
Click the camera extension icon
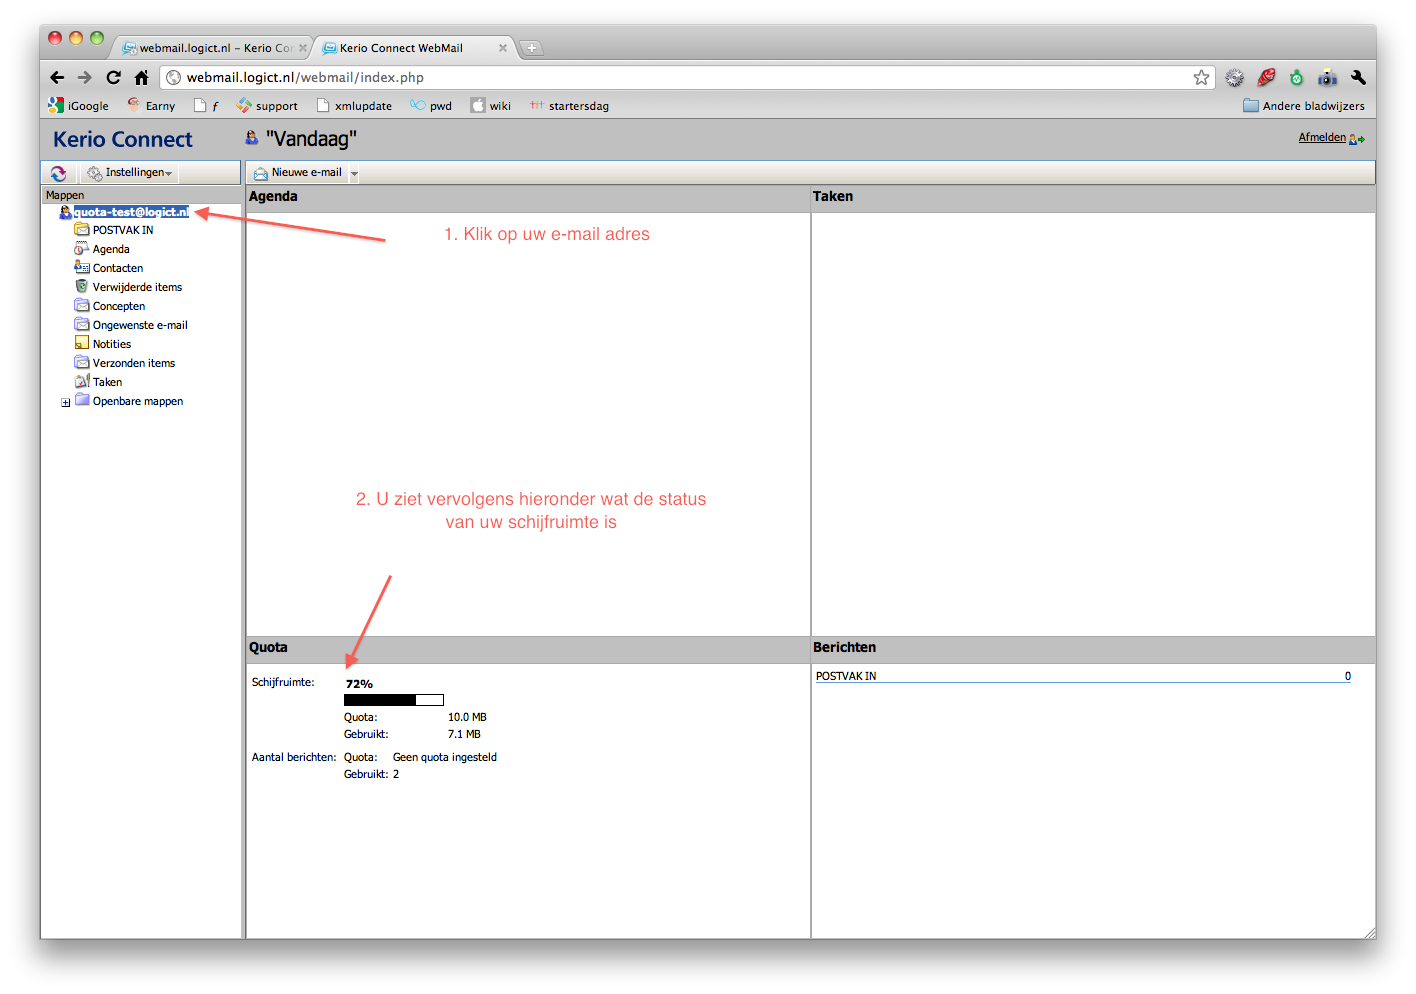tap(1328, 78)
